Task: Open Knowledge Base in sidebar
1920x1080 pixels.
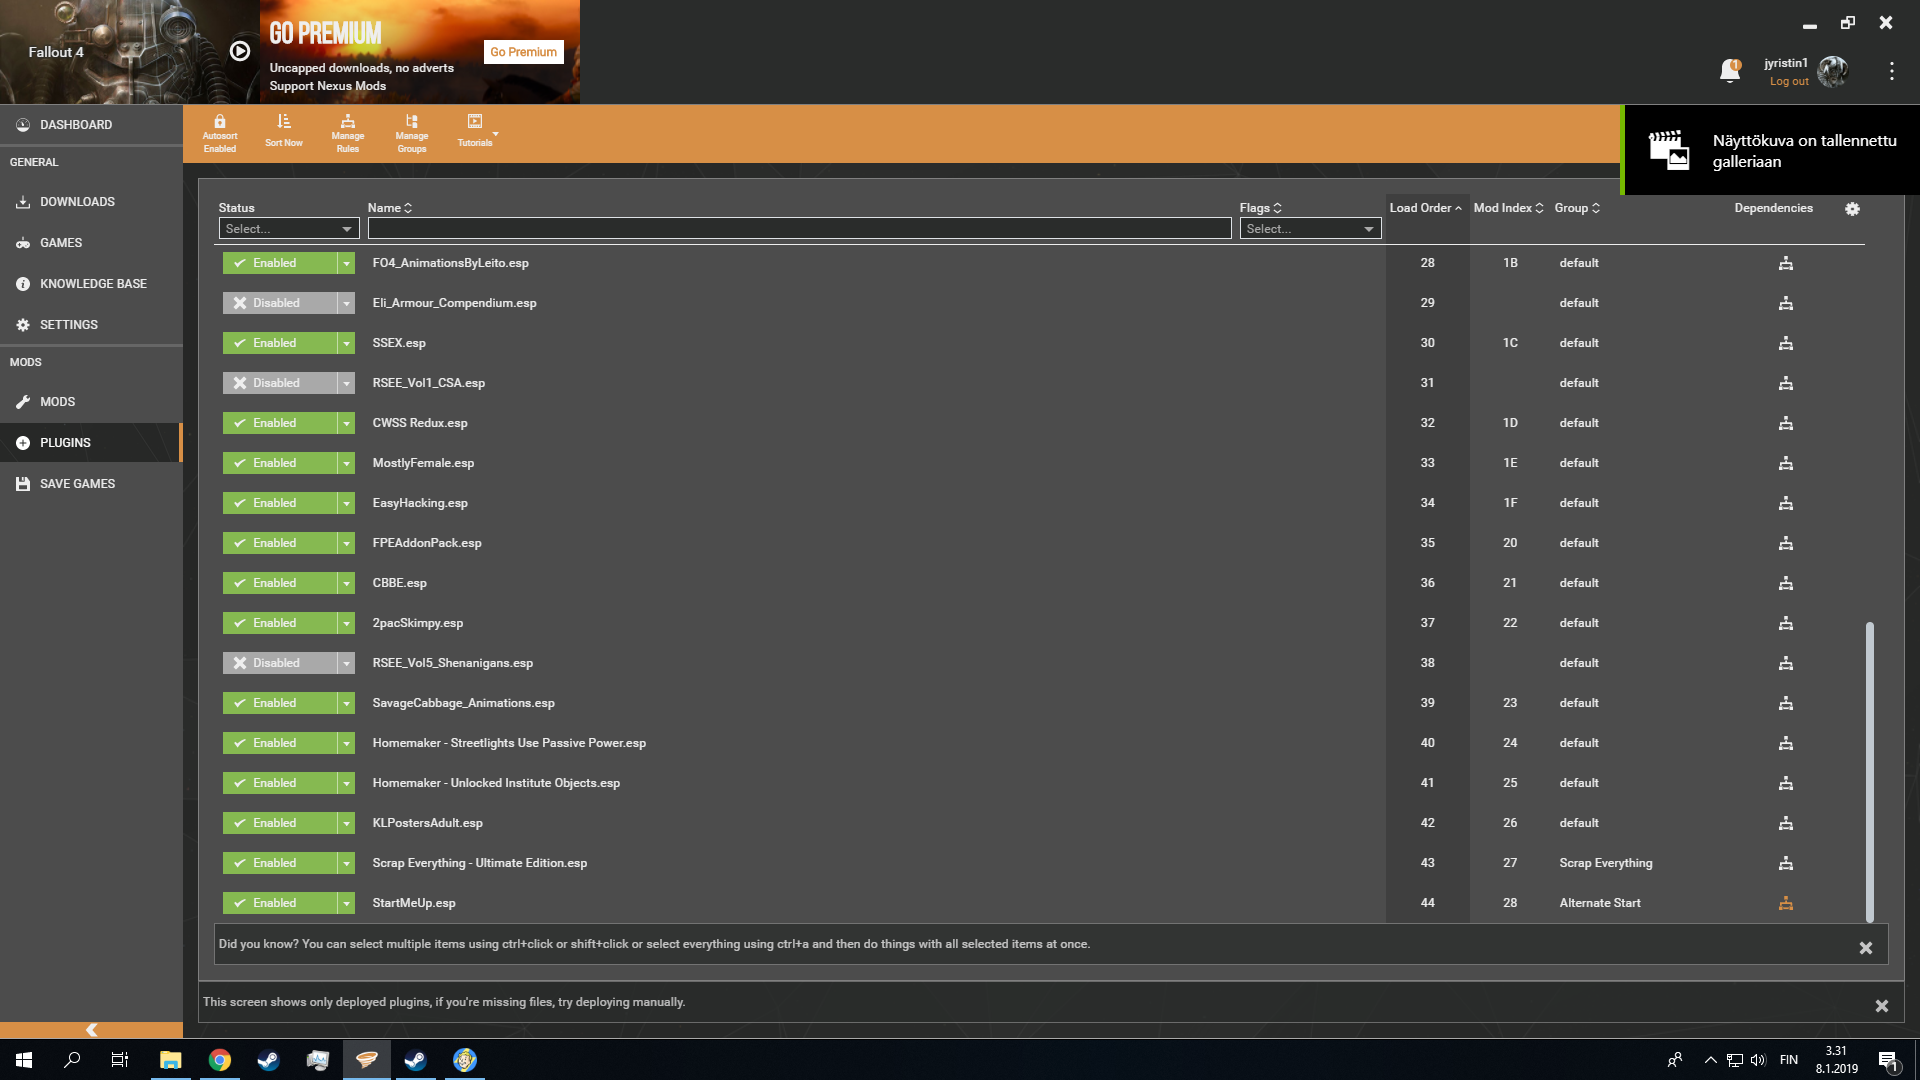Action: point(91,284)
